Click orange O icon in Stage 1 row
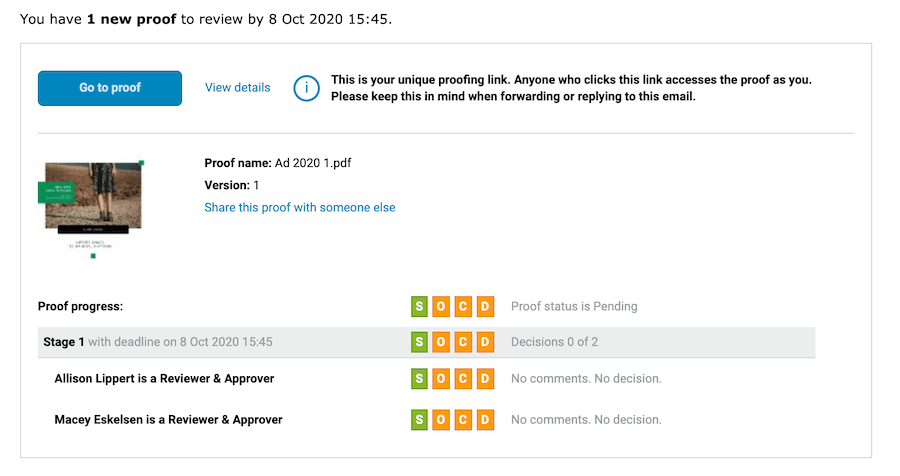The height and width of the screenshot is (476, 900). click(441, 342)
